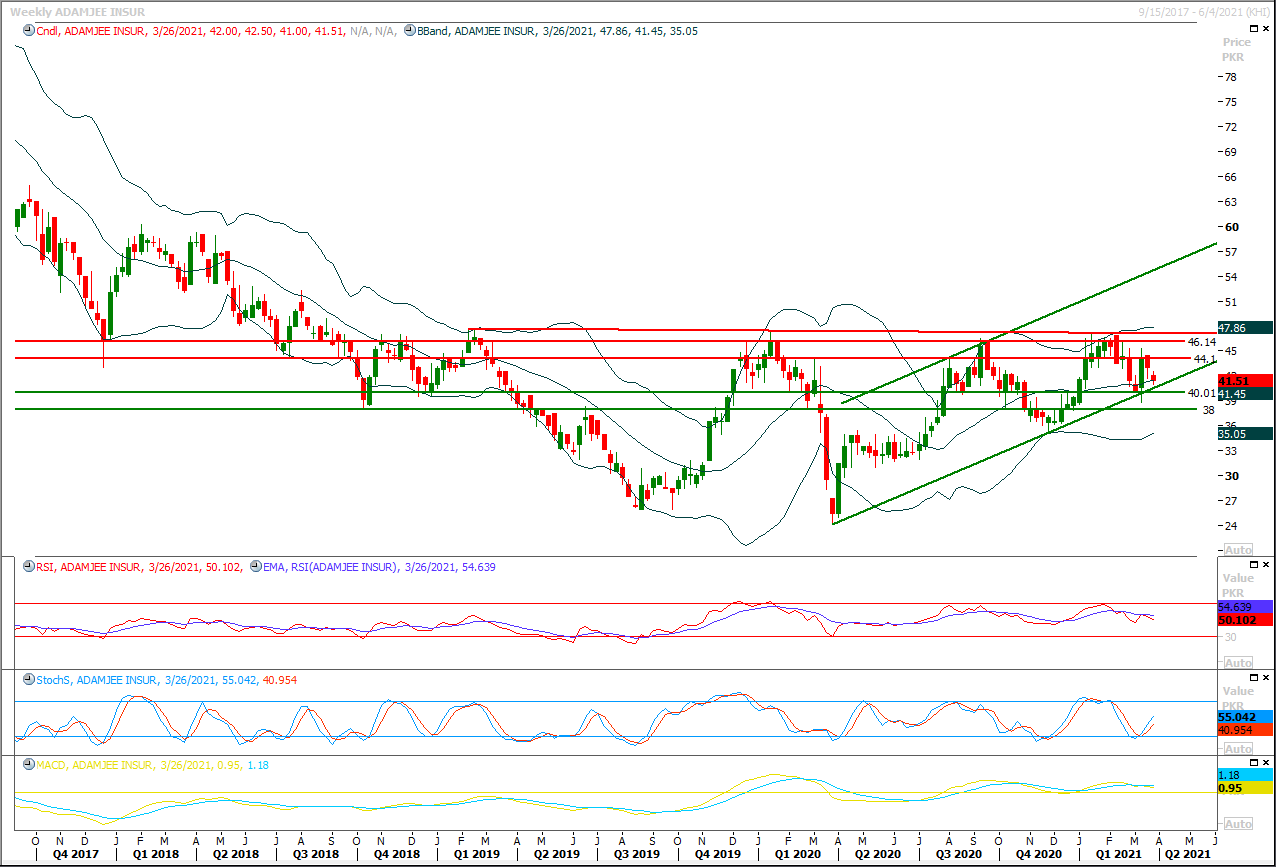Click the 54.639 EMA value tag
Image resolution: width=1276 pixels, height=867 pixels.
click(1244, 607)
